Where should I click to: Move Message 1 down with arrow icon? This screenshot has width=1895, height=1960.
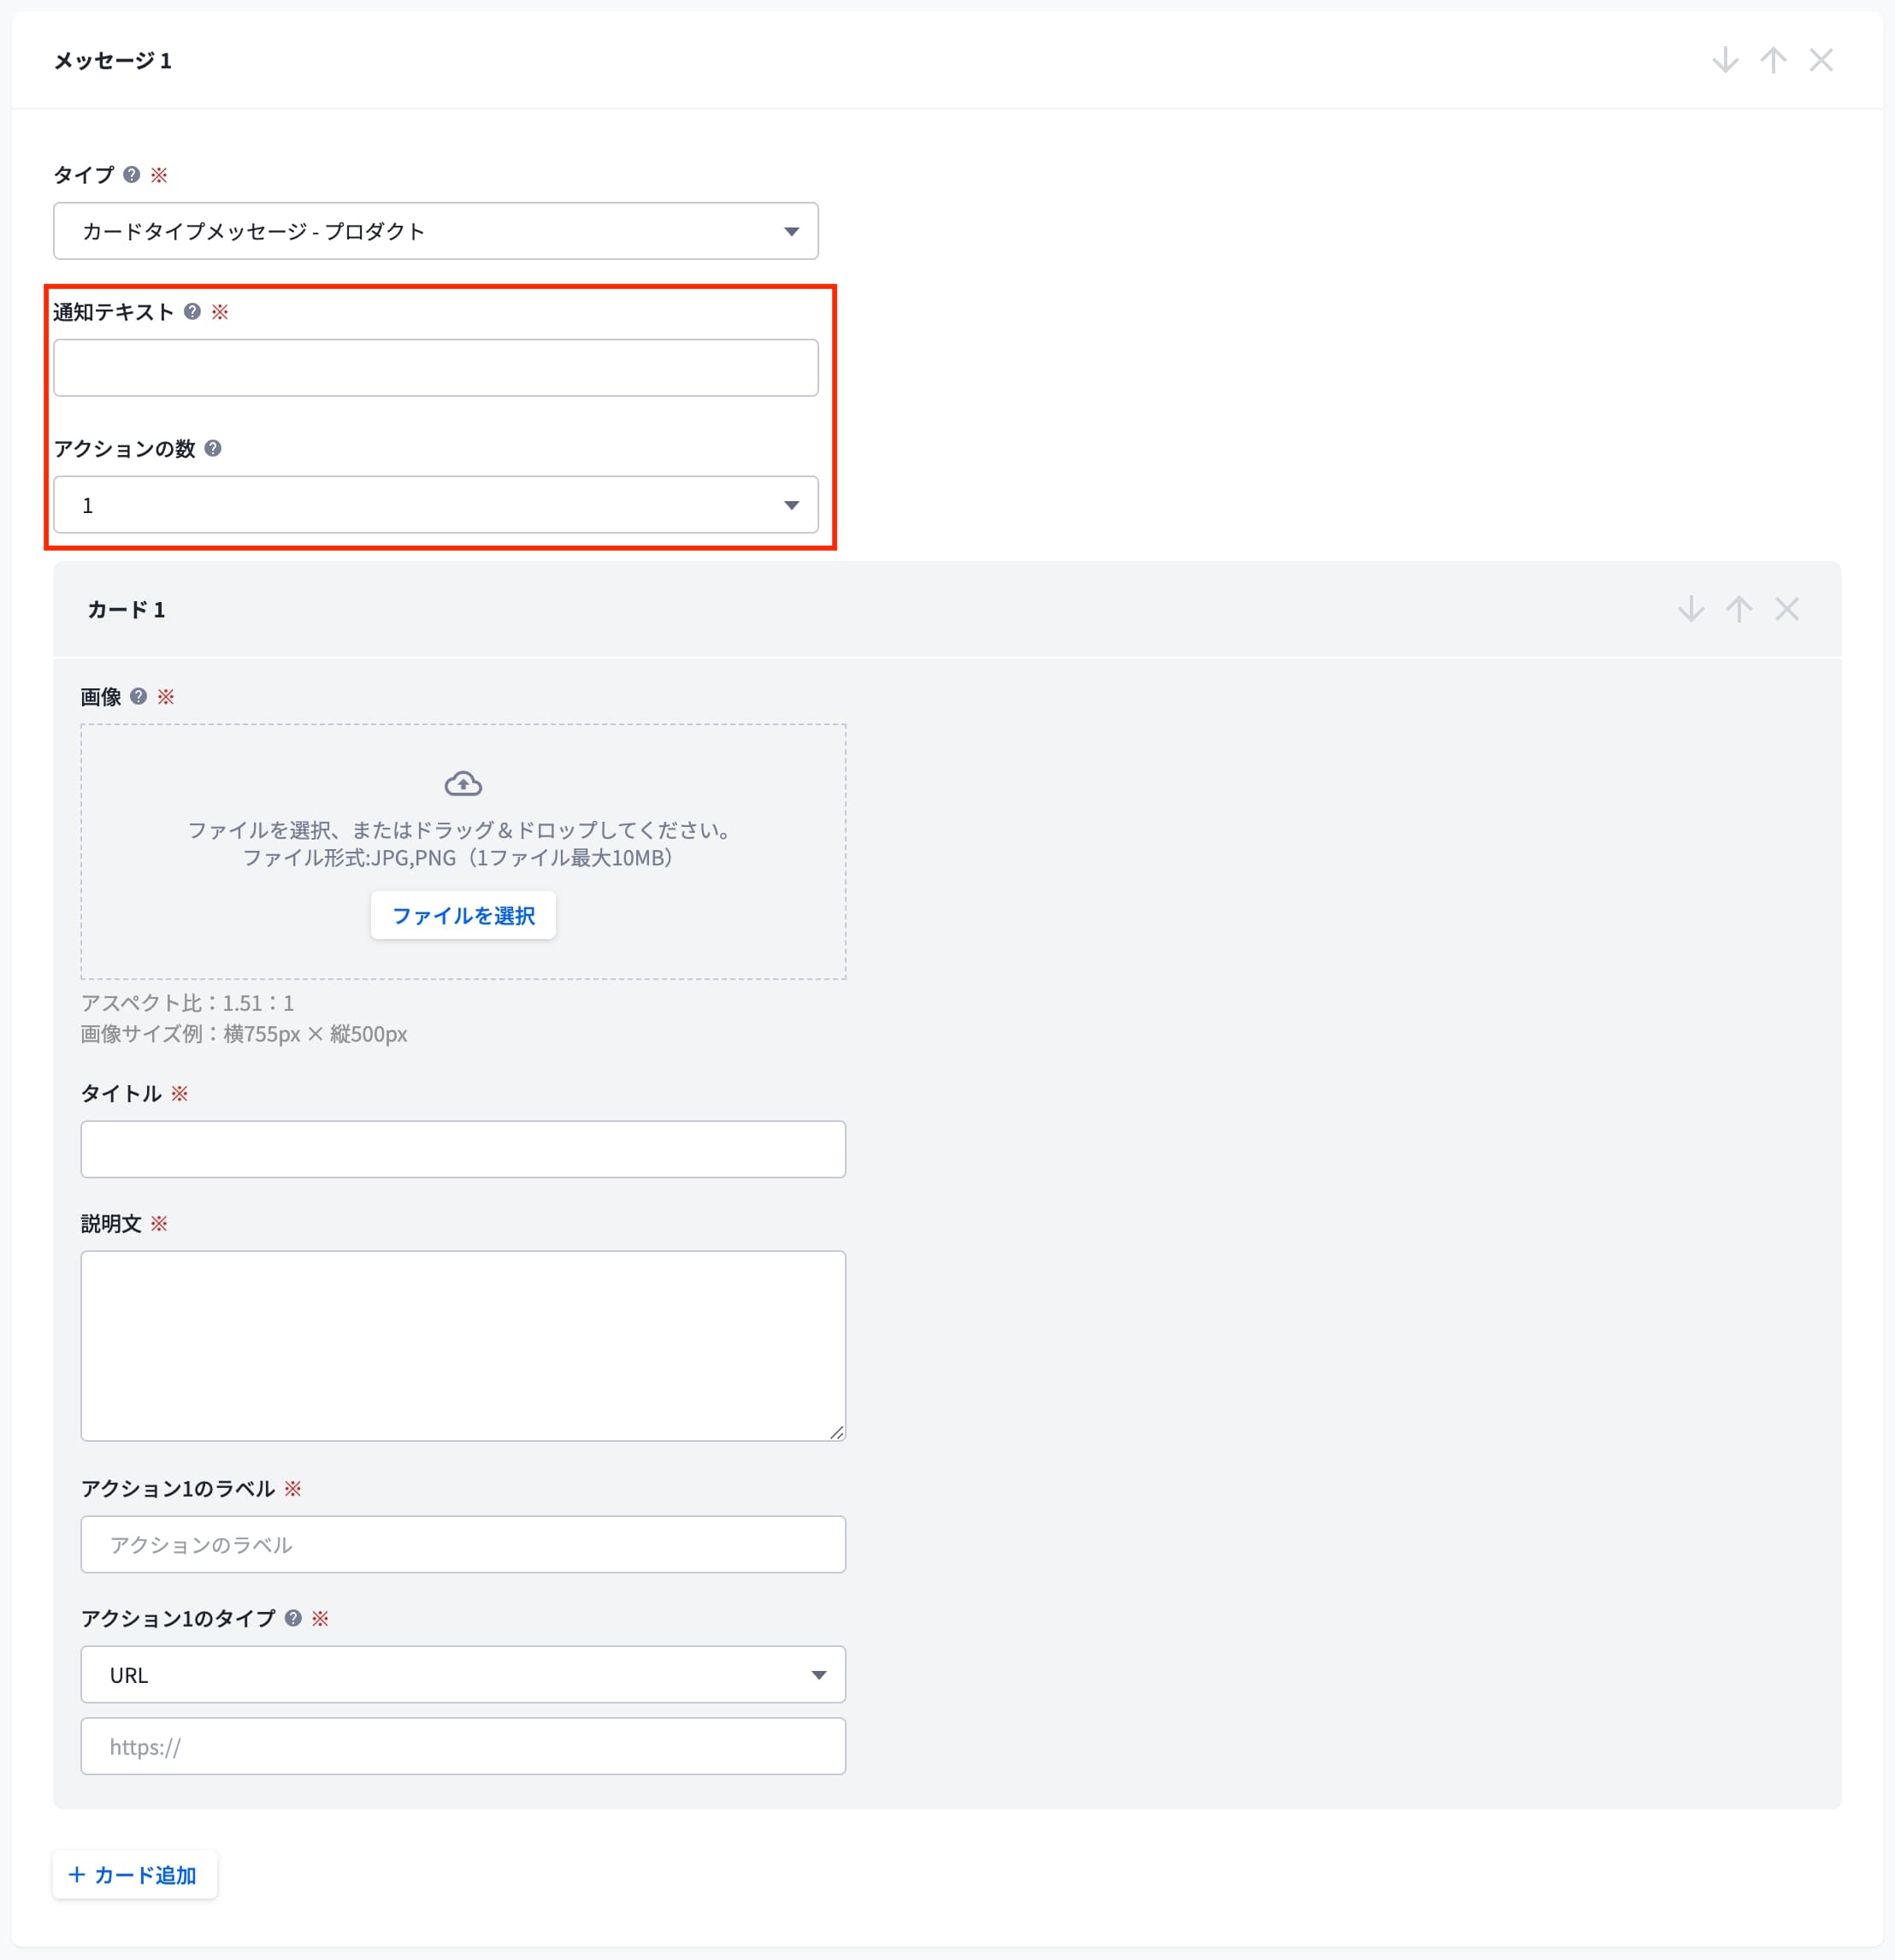coord(1725,60)
